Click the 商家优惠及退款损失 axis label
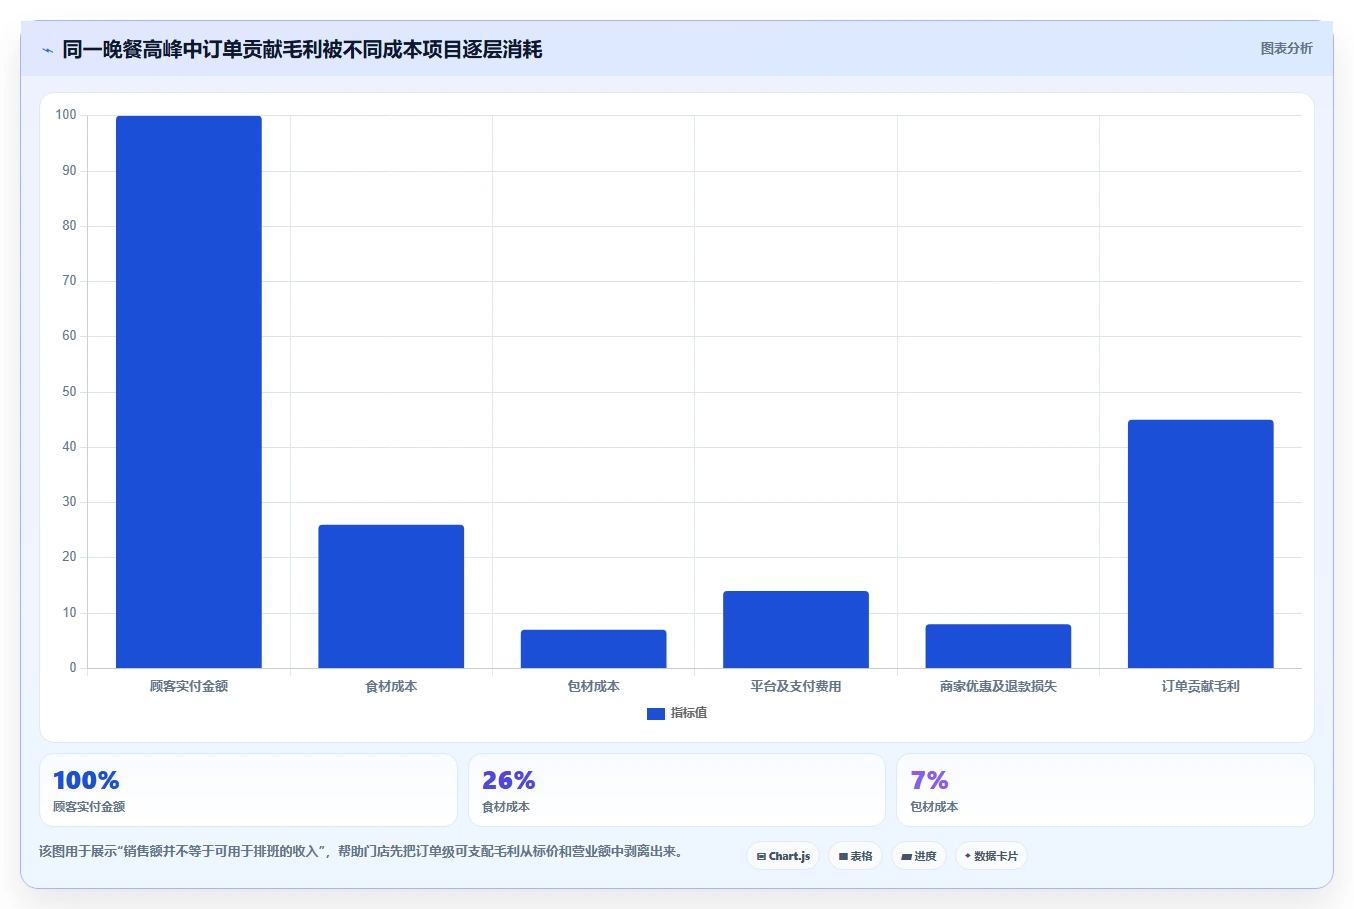 [998, 686]
